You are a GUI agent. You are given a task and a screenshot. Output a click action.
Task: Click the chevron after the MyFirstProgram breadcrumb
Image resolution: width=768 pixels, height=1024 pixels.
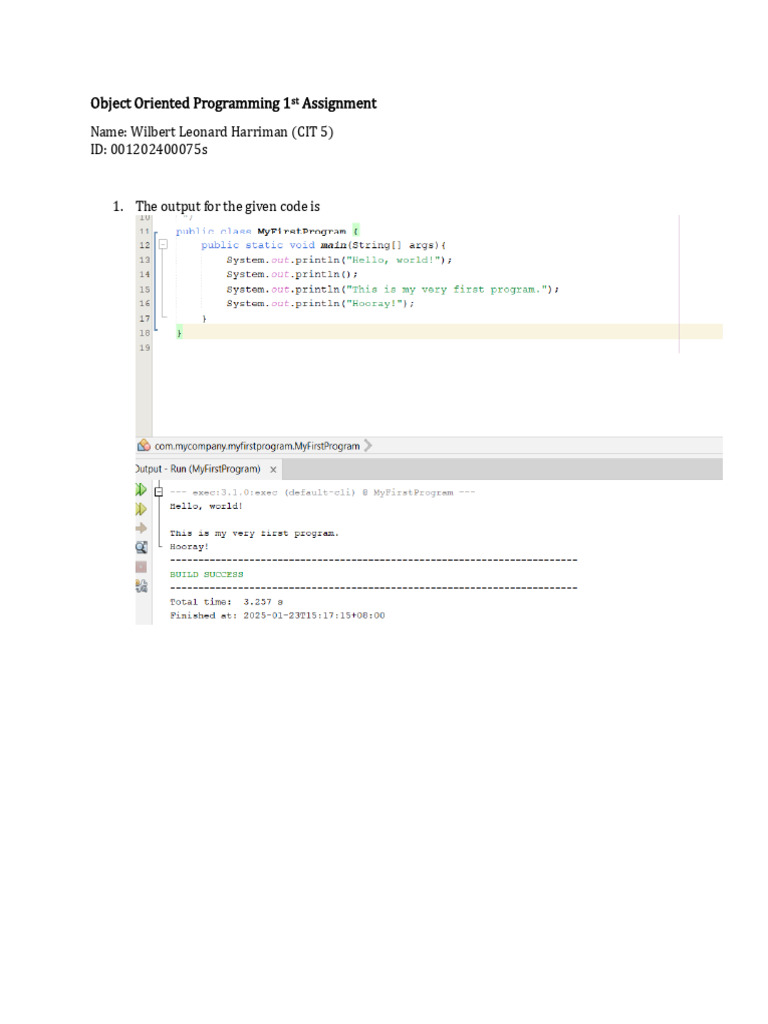pyautogui.click(x=368, y=445)
